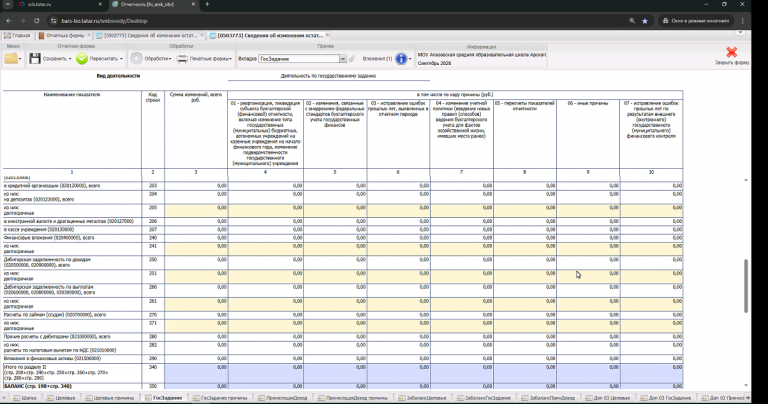The image size is (768, 404).
Task: Click the Вложения [1] label
Action: tap(377, 59)
